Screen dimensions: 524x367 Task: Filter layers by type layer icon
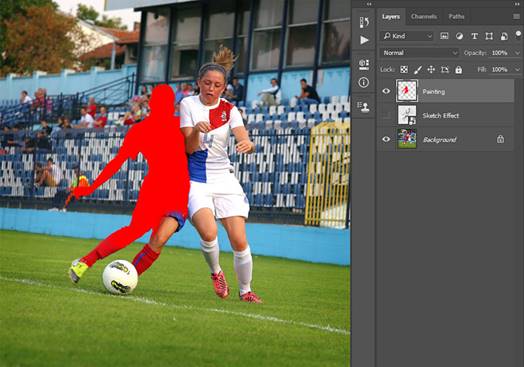[x=474, y=36]
